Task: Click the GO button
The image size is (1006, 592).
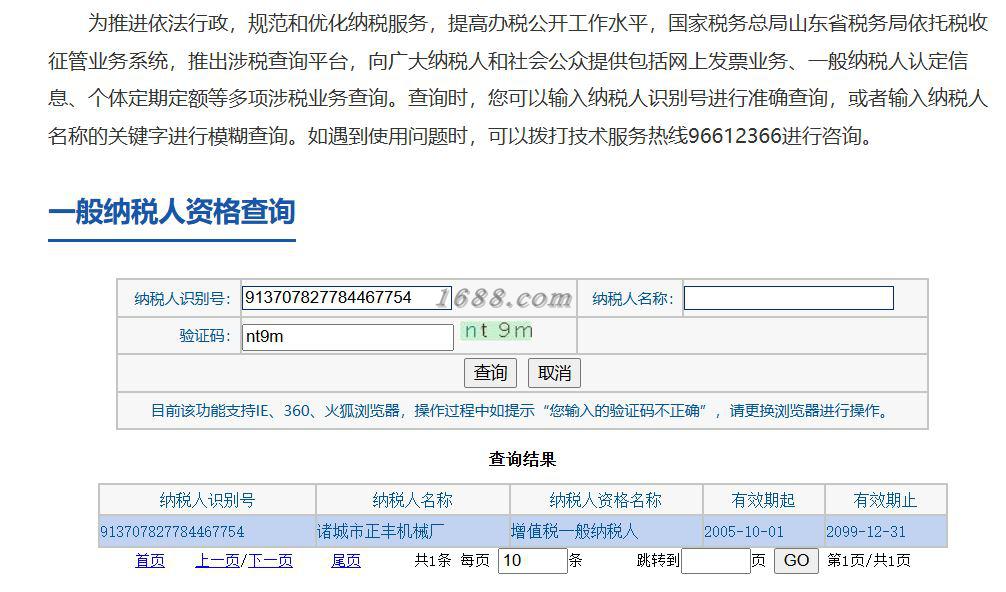Action: tap(796, 561)
